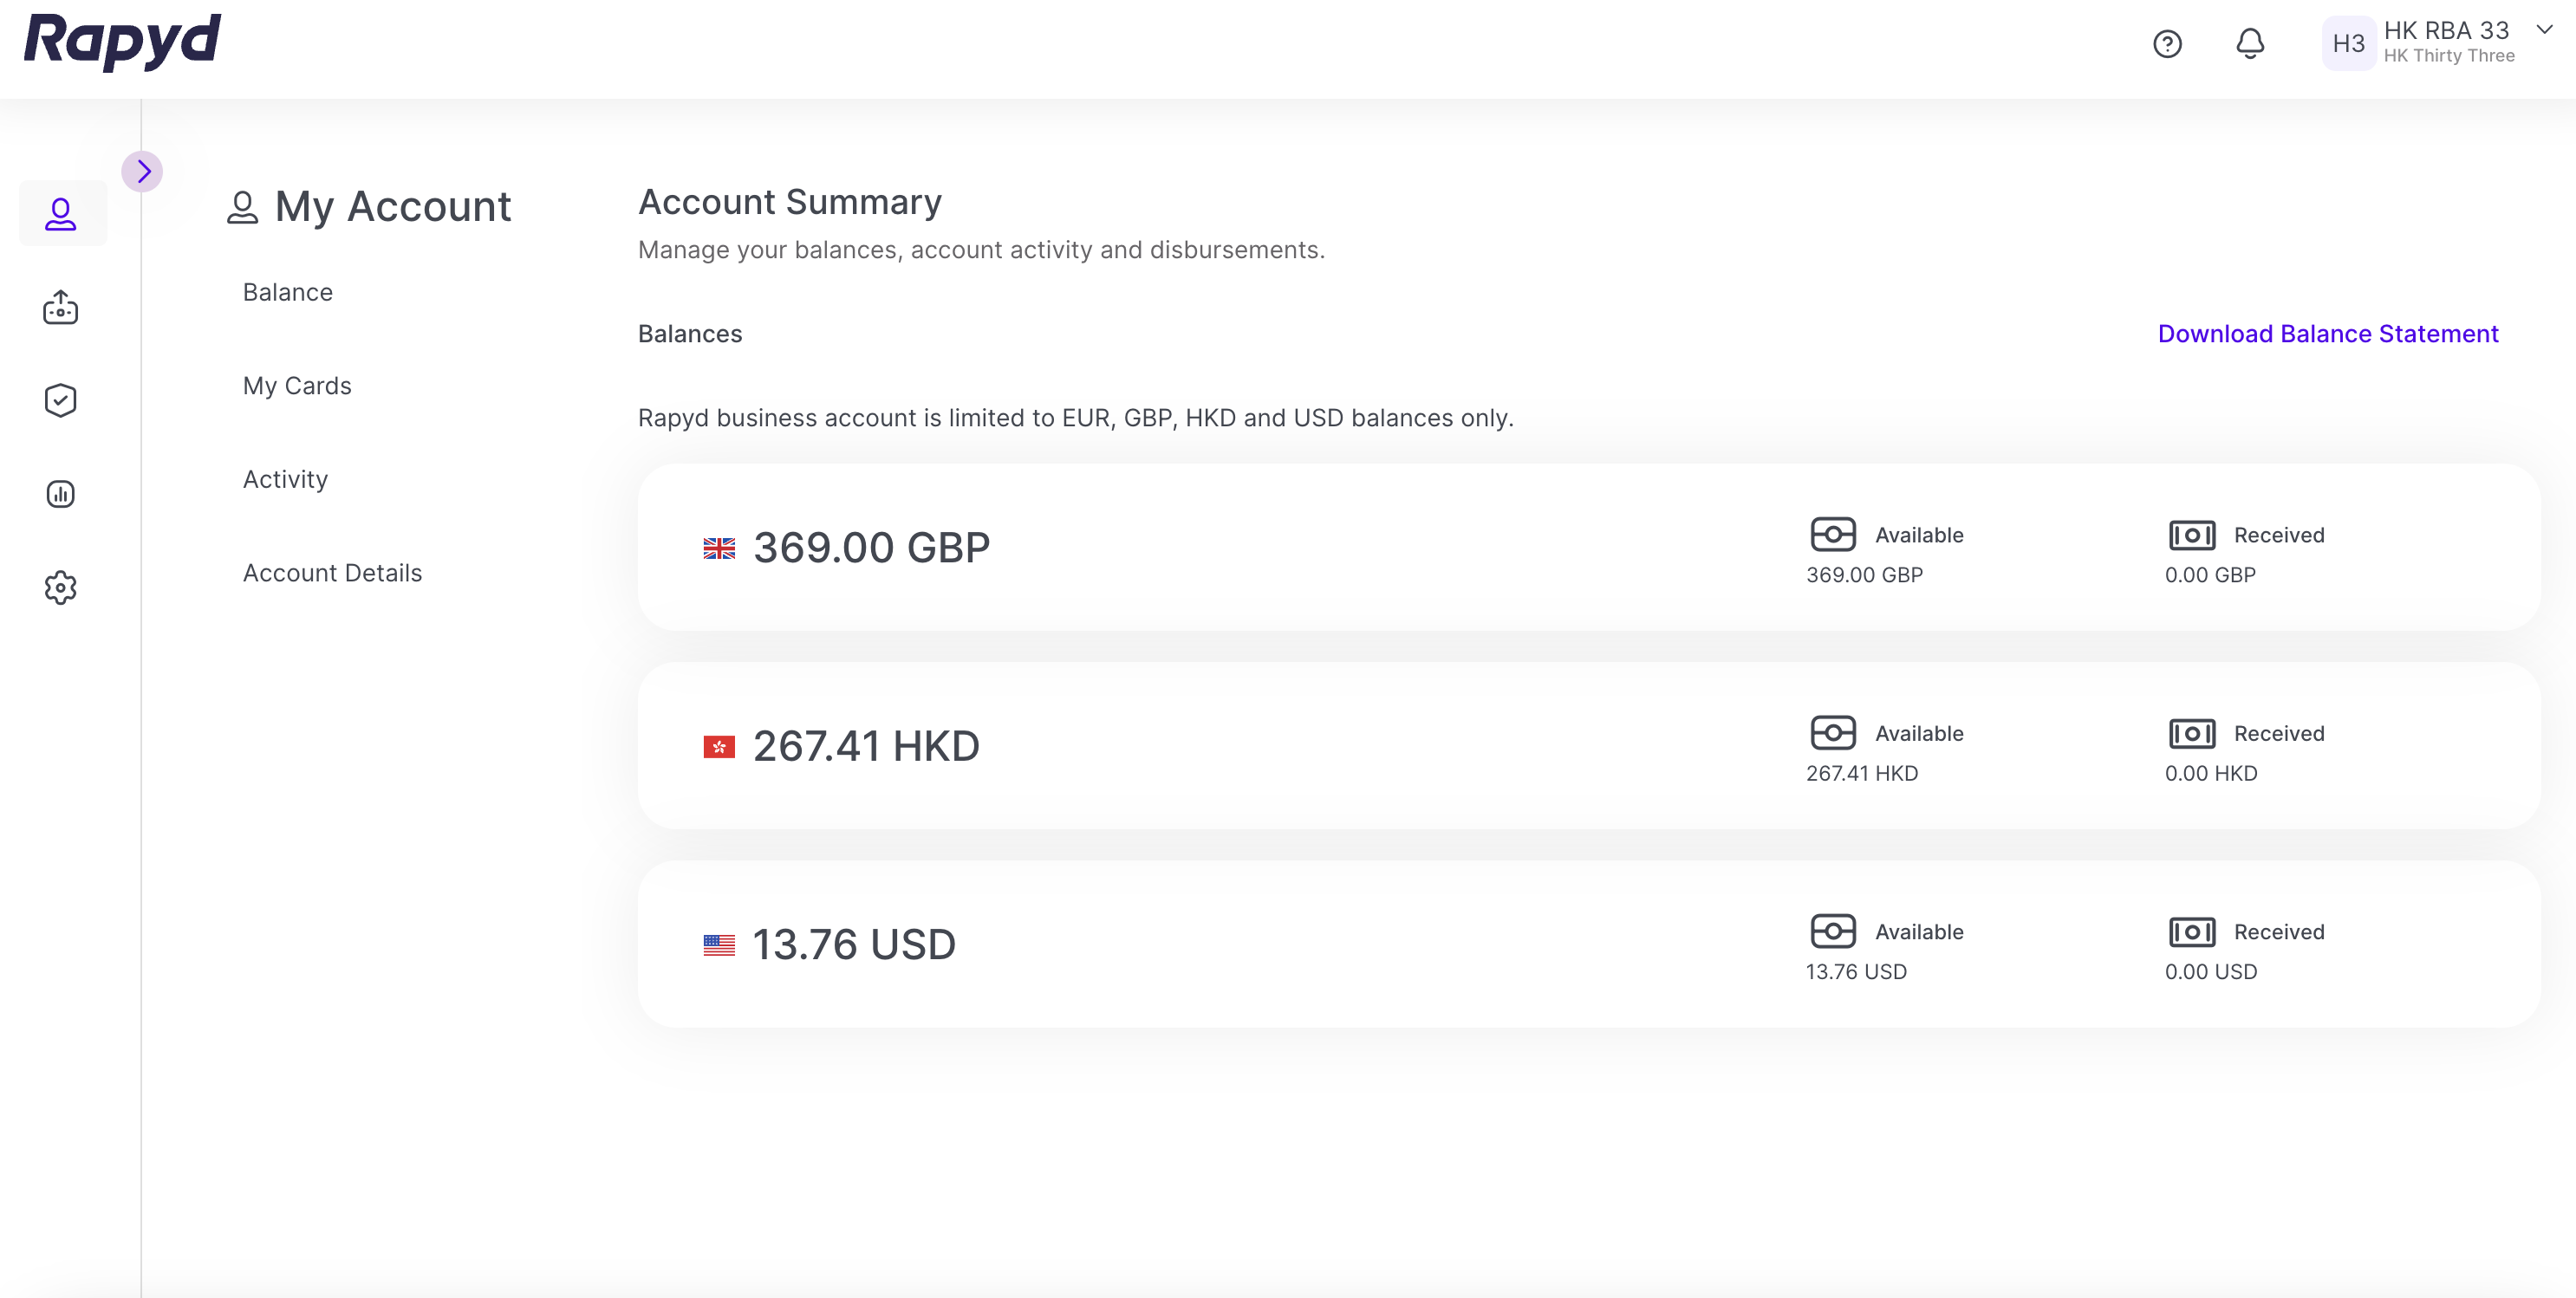Open the notifications bell

[x=2250, y=44]
